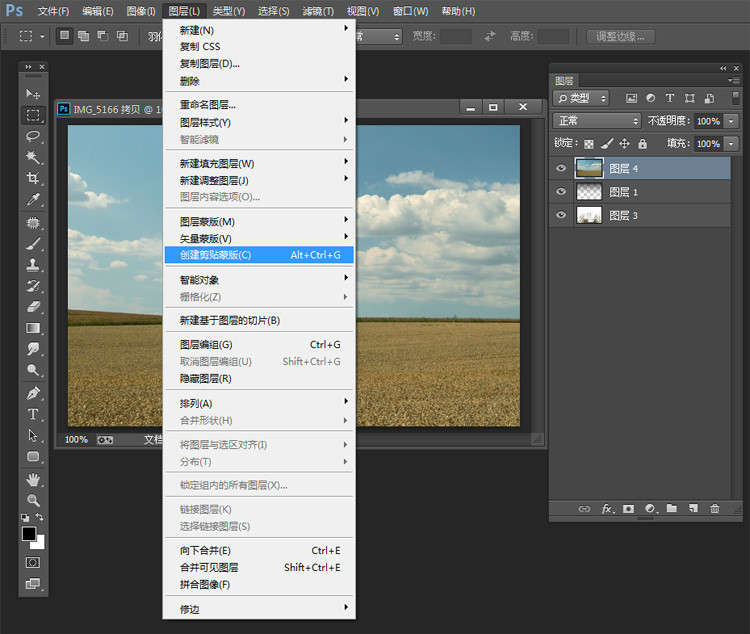This screenshot has height=634, width=750.
Task: Toggle the lock all padlock for layer
Action: point(643,144)
